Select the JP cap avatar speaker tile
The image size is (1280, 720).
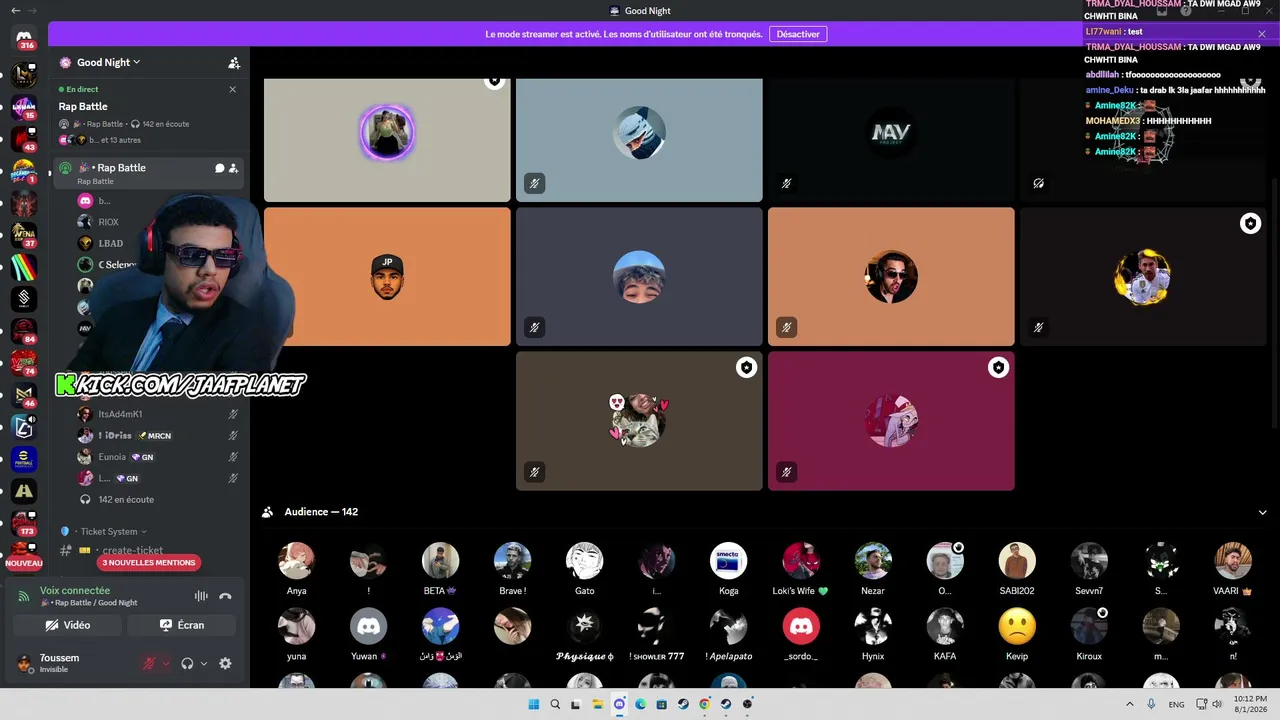tap(387, 277)
